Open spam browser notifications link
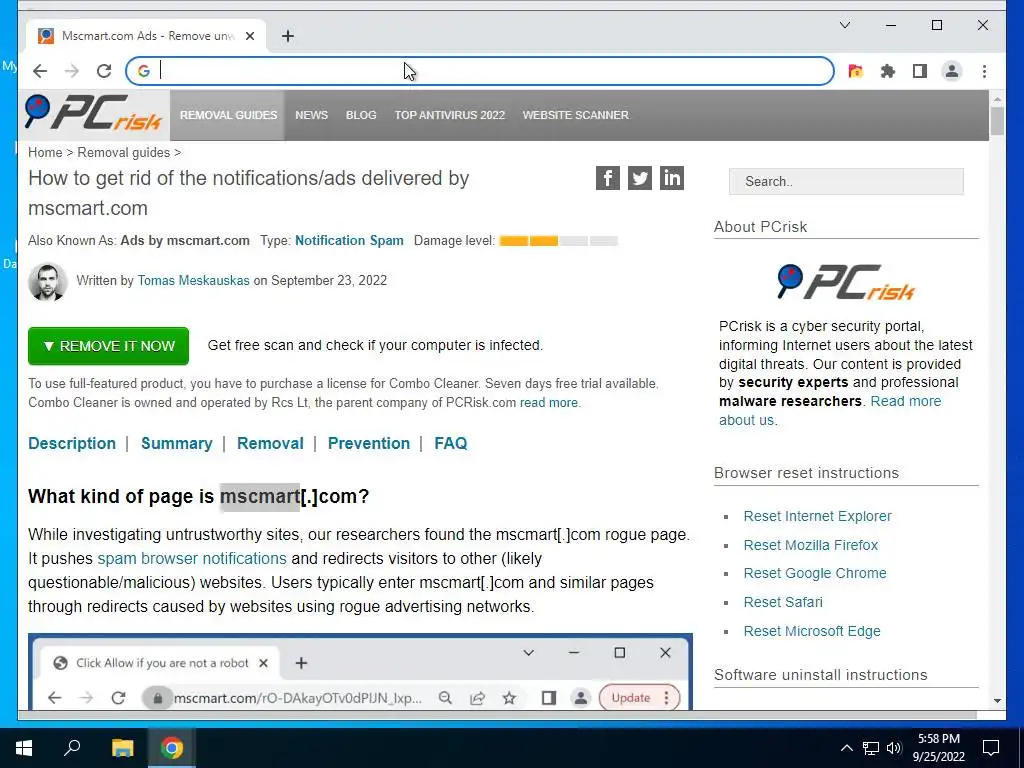 [x=192, y=559]
